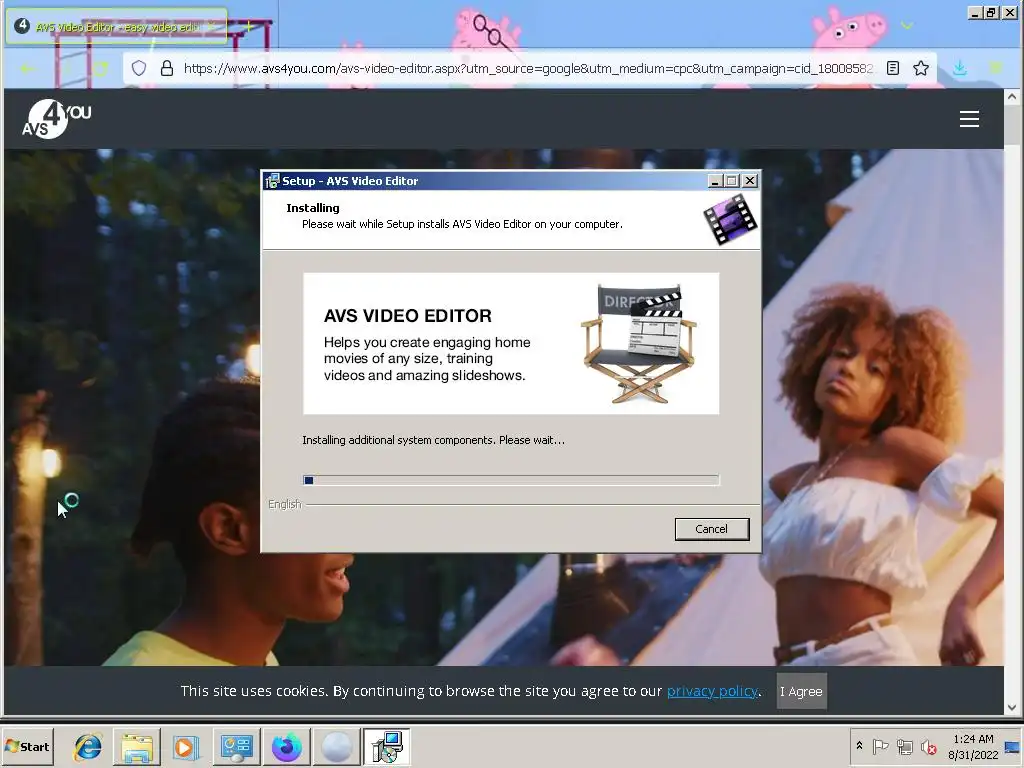Go back using the browser back arrow
The height and width of the screenshot is (768, 1024).
click(x=27, y=69)
